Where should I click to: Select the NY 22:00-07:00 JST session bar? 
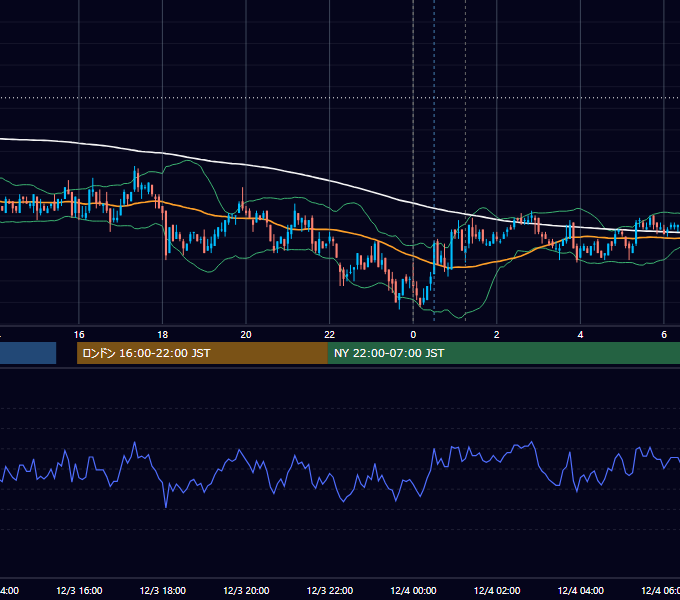tap(503, 353)
